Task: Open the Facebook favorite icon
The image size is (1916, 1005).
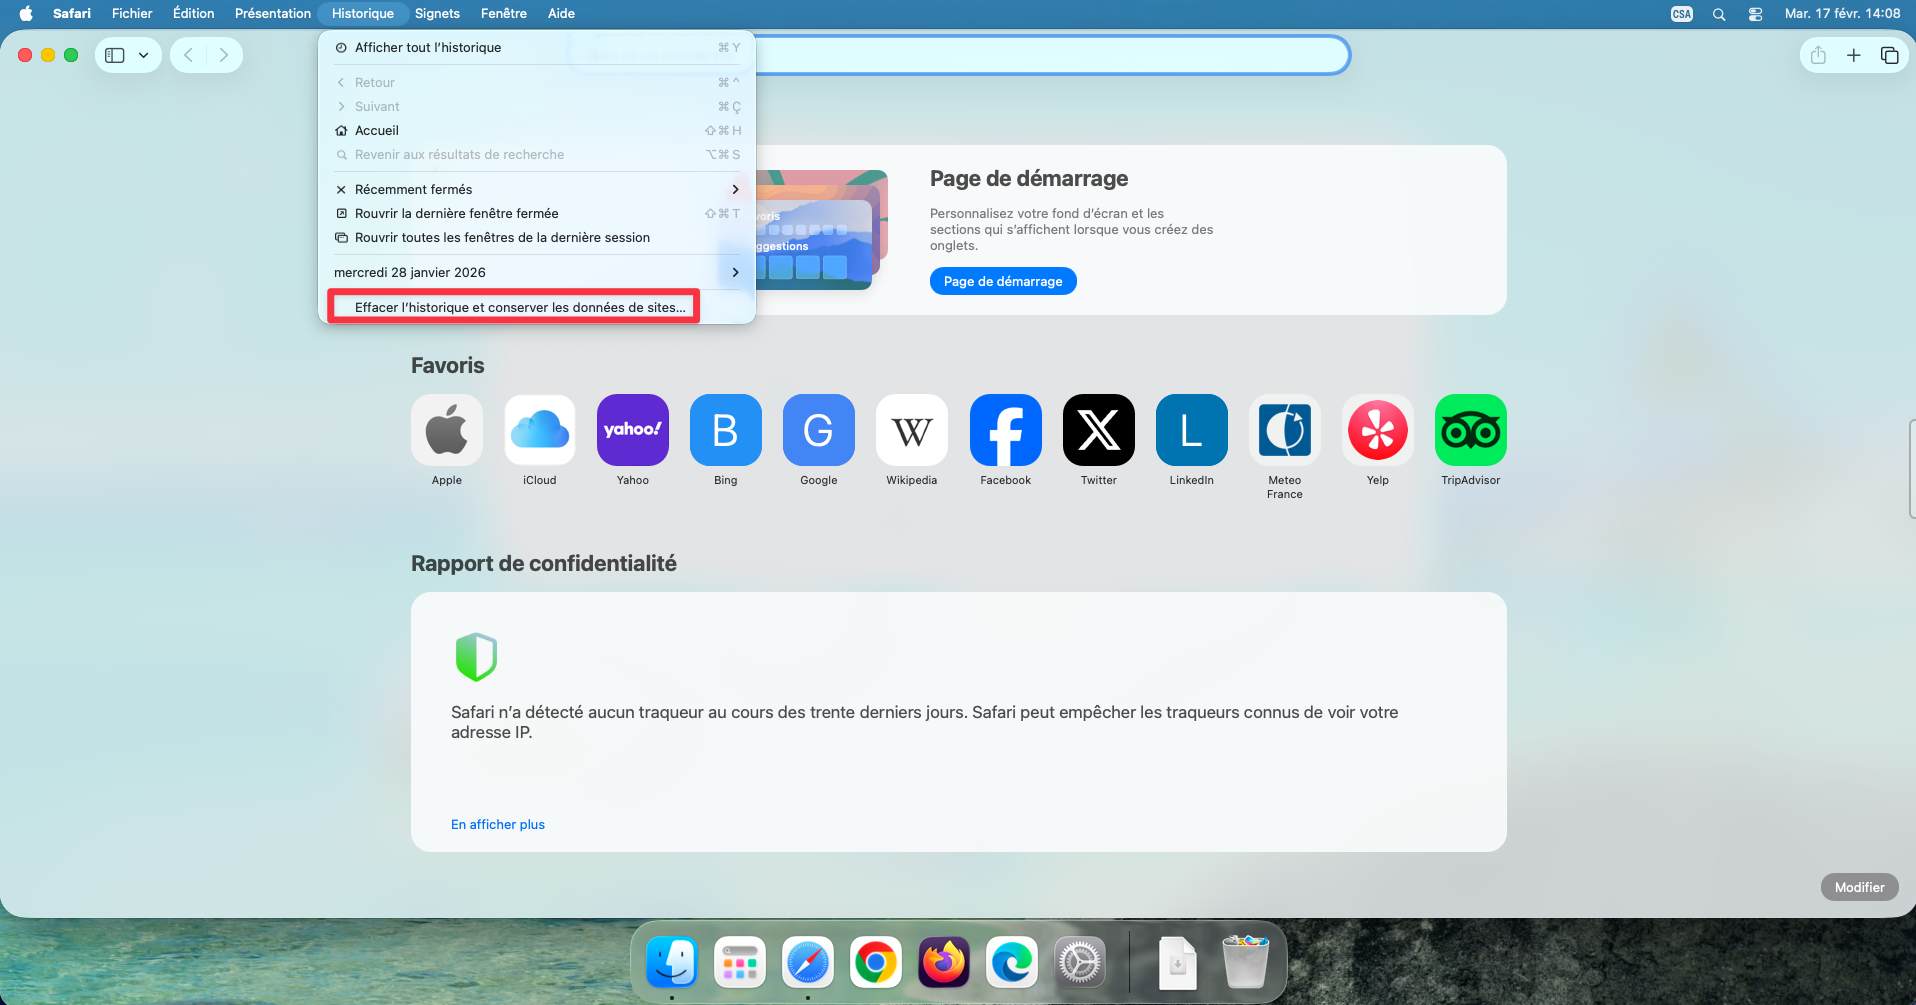Action: point(1006,430)
